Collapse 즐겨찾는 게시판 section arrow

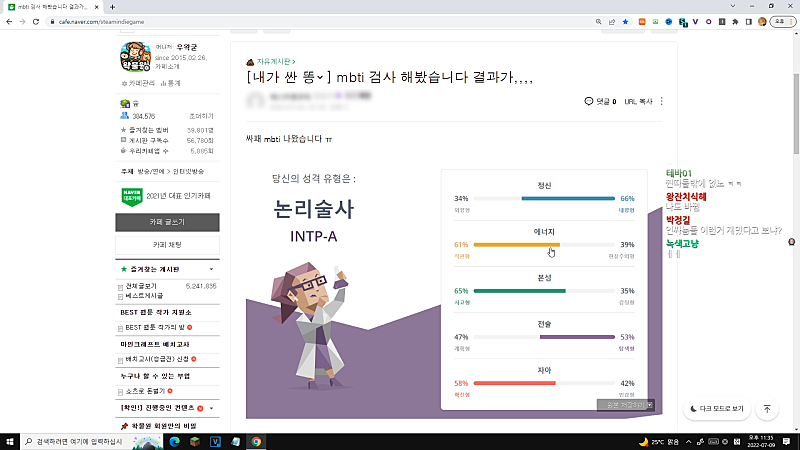tap(211, 269)
